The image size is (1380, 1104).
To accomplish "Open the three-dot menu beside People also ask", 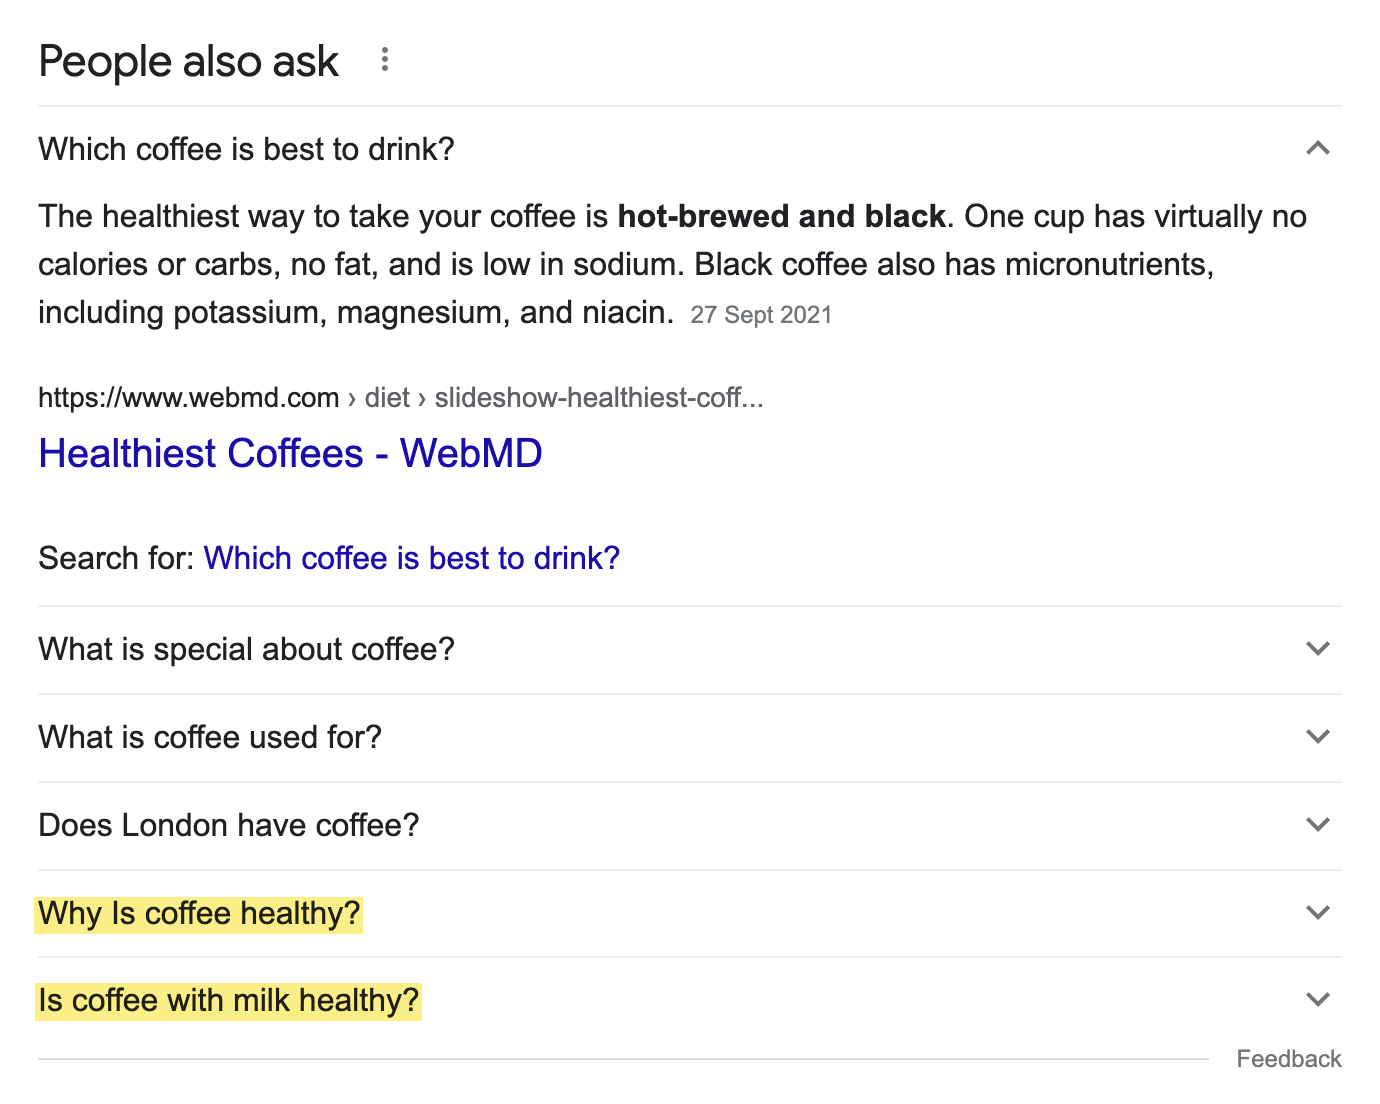I will pos(384,60).
